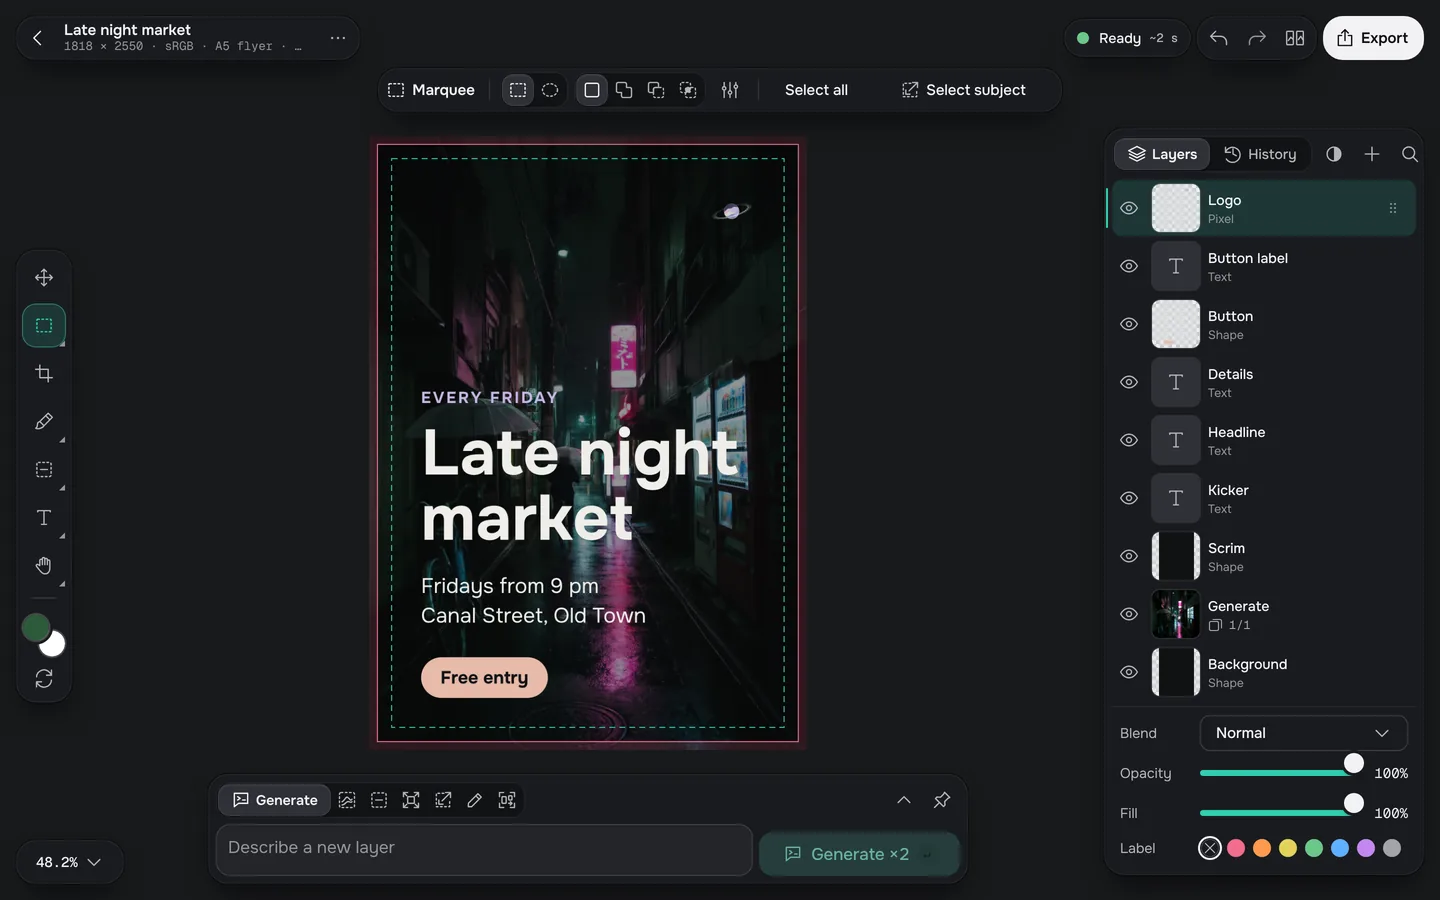Choose the elliptical marquee shape
Image resolution: width=1440 pixels, height=900 pixels.
coord(550,90)
